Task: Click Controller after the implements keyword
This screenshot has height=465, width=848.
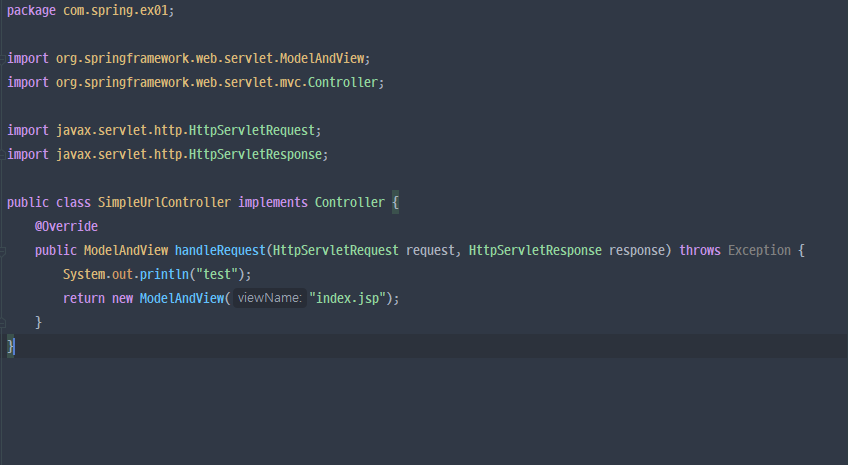Action: coord(349,202)
